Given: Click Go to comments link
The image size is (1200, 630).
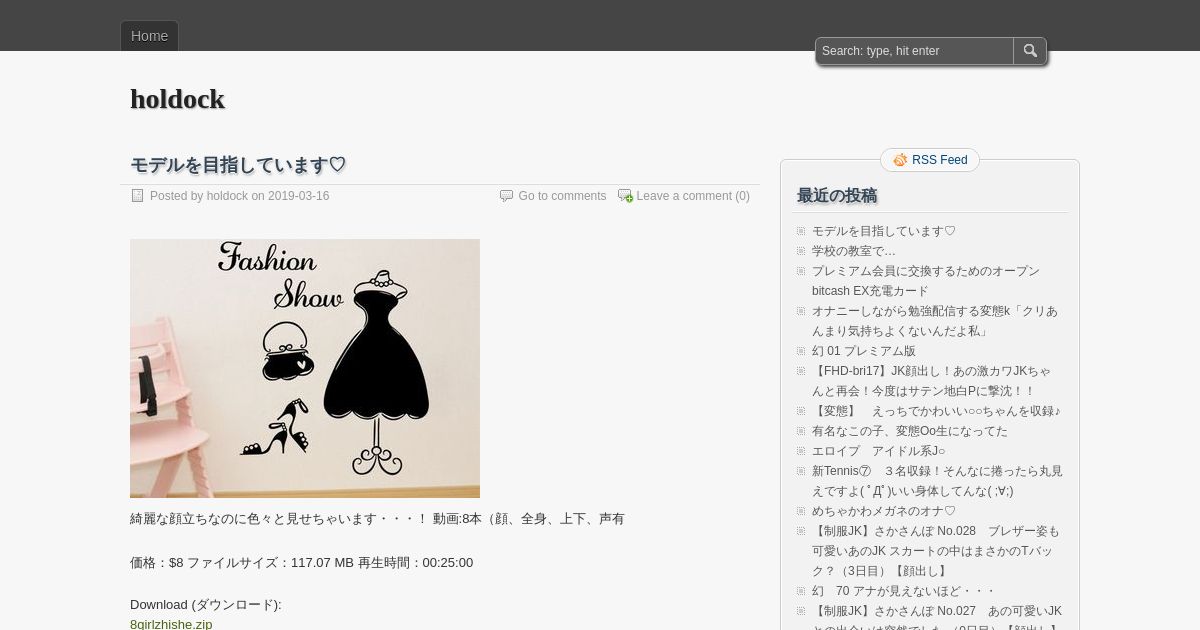Looking at the screenshot, I should (562, 196).
